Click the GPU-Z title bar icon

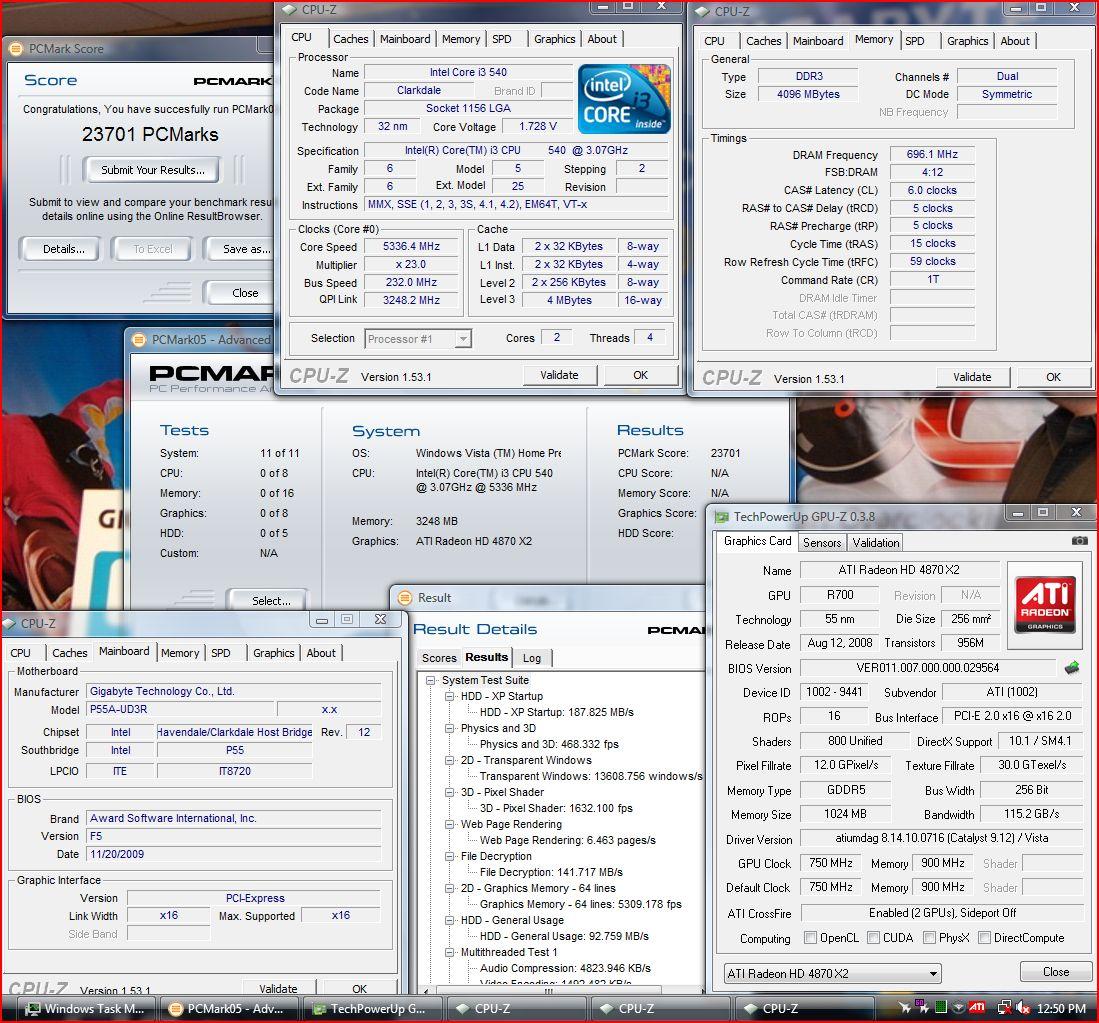tap(721, 517)
